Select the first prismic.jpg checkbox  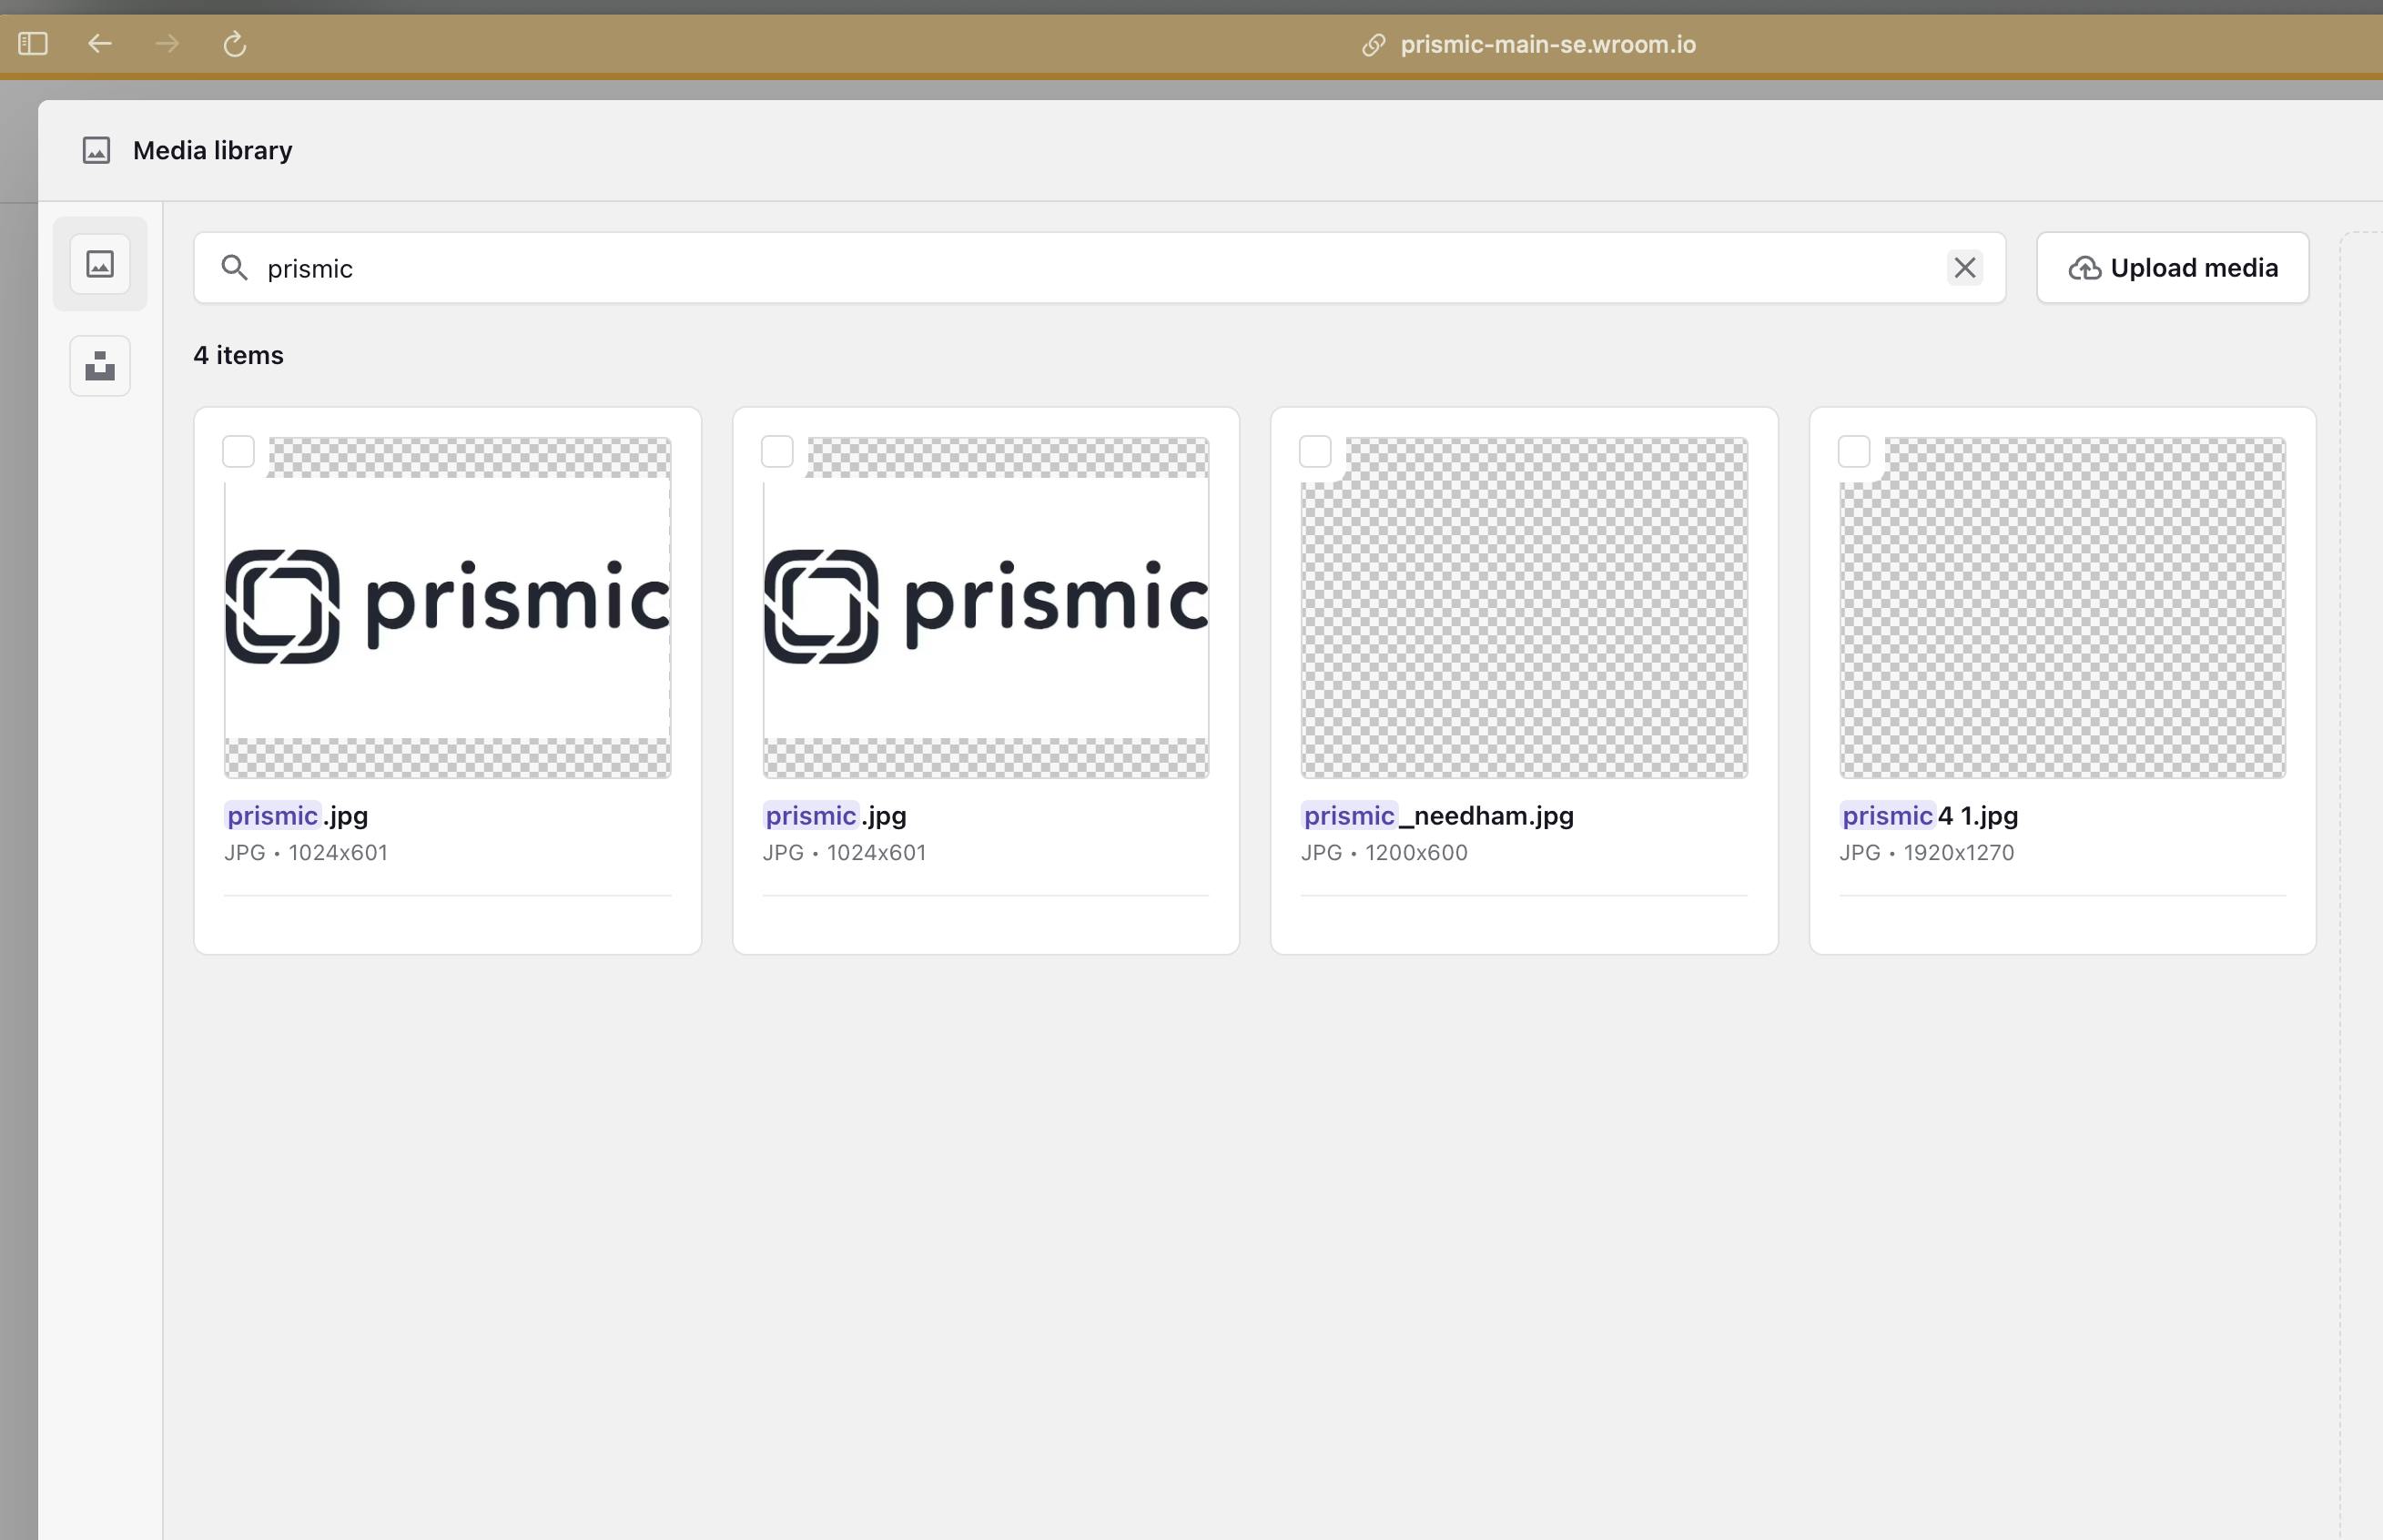click(x=239, y=452)
